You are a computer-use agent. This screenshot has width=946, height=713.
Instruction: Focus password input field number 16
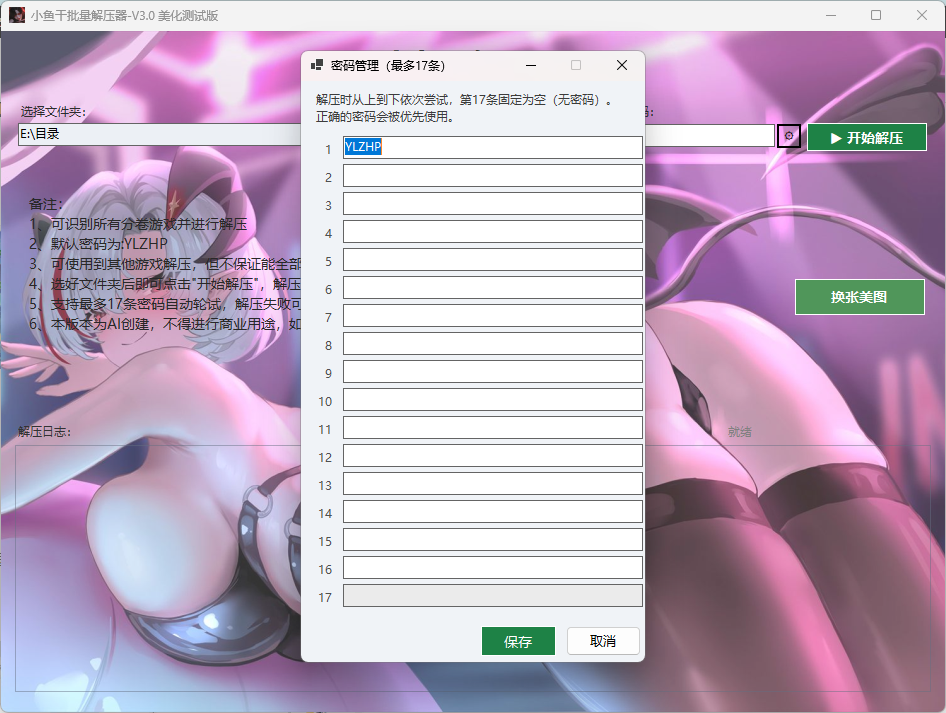(493, 568)
